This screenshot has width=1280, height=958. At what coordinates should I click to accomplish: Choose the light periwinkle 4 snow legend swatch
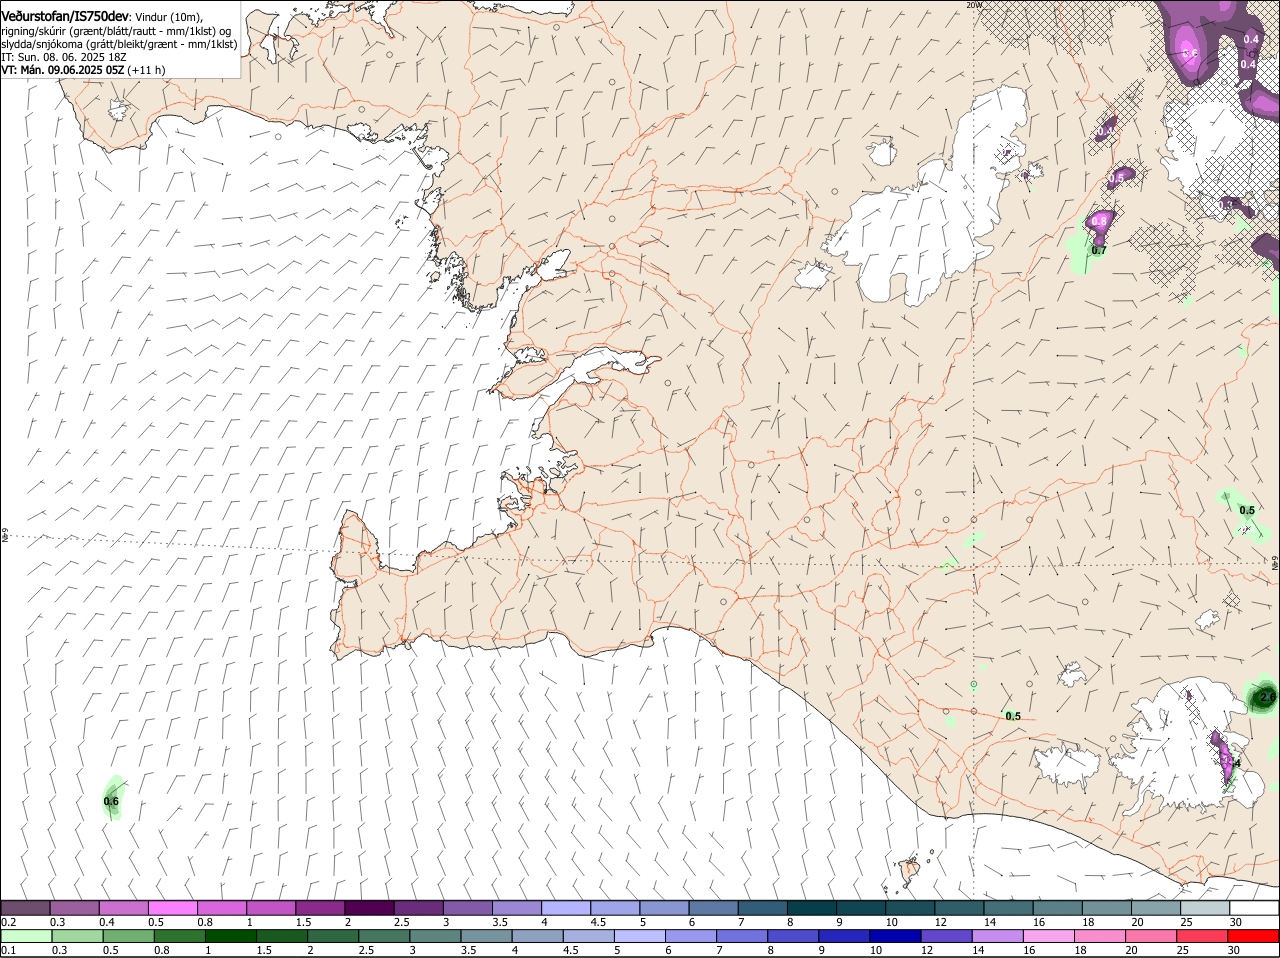point(566,908)
